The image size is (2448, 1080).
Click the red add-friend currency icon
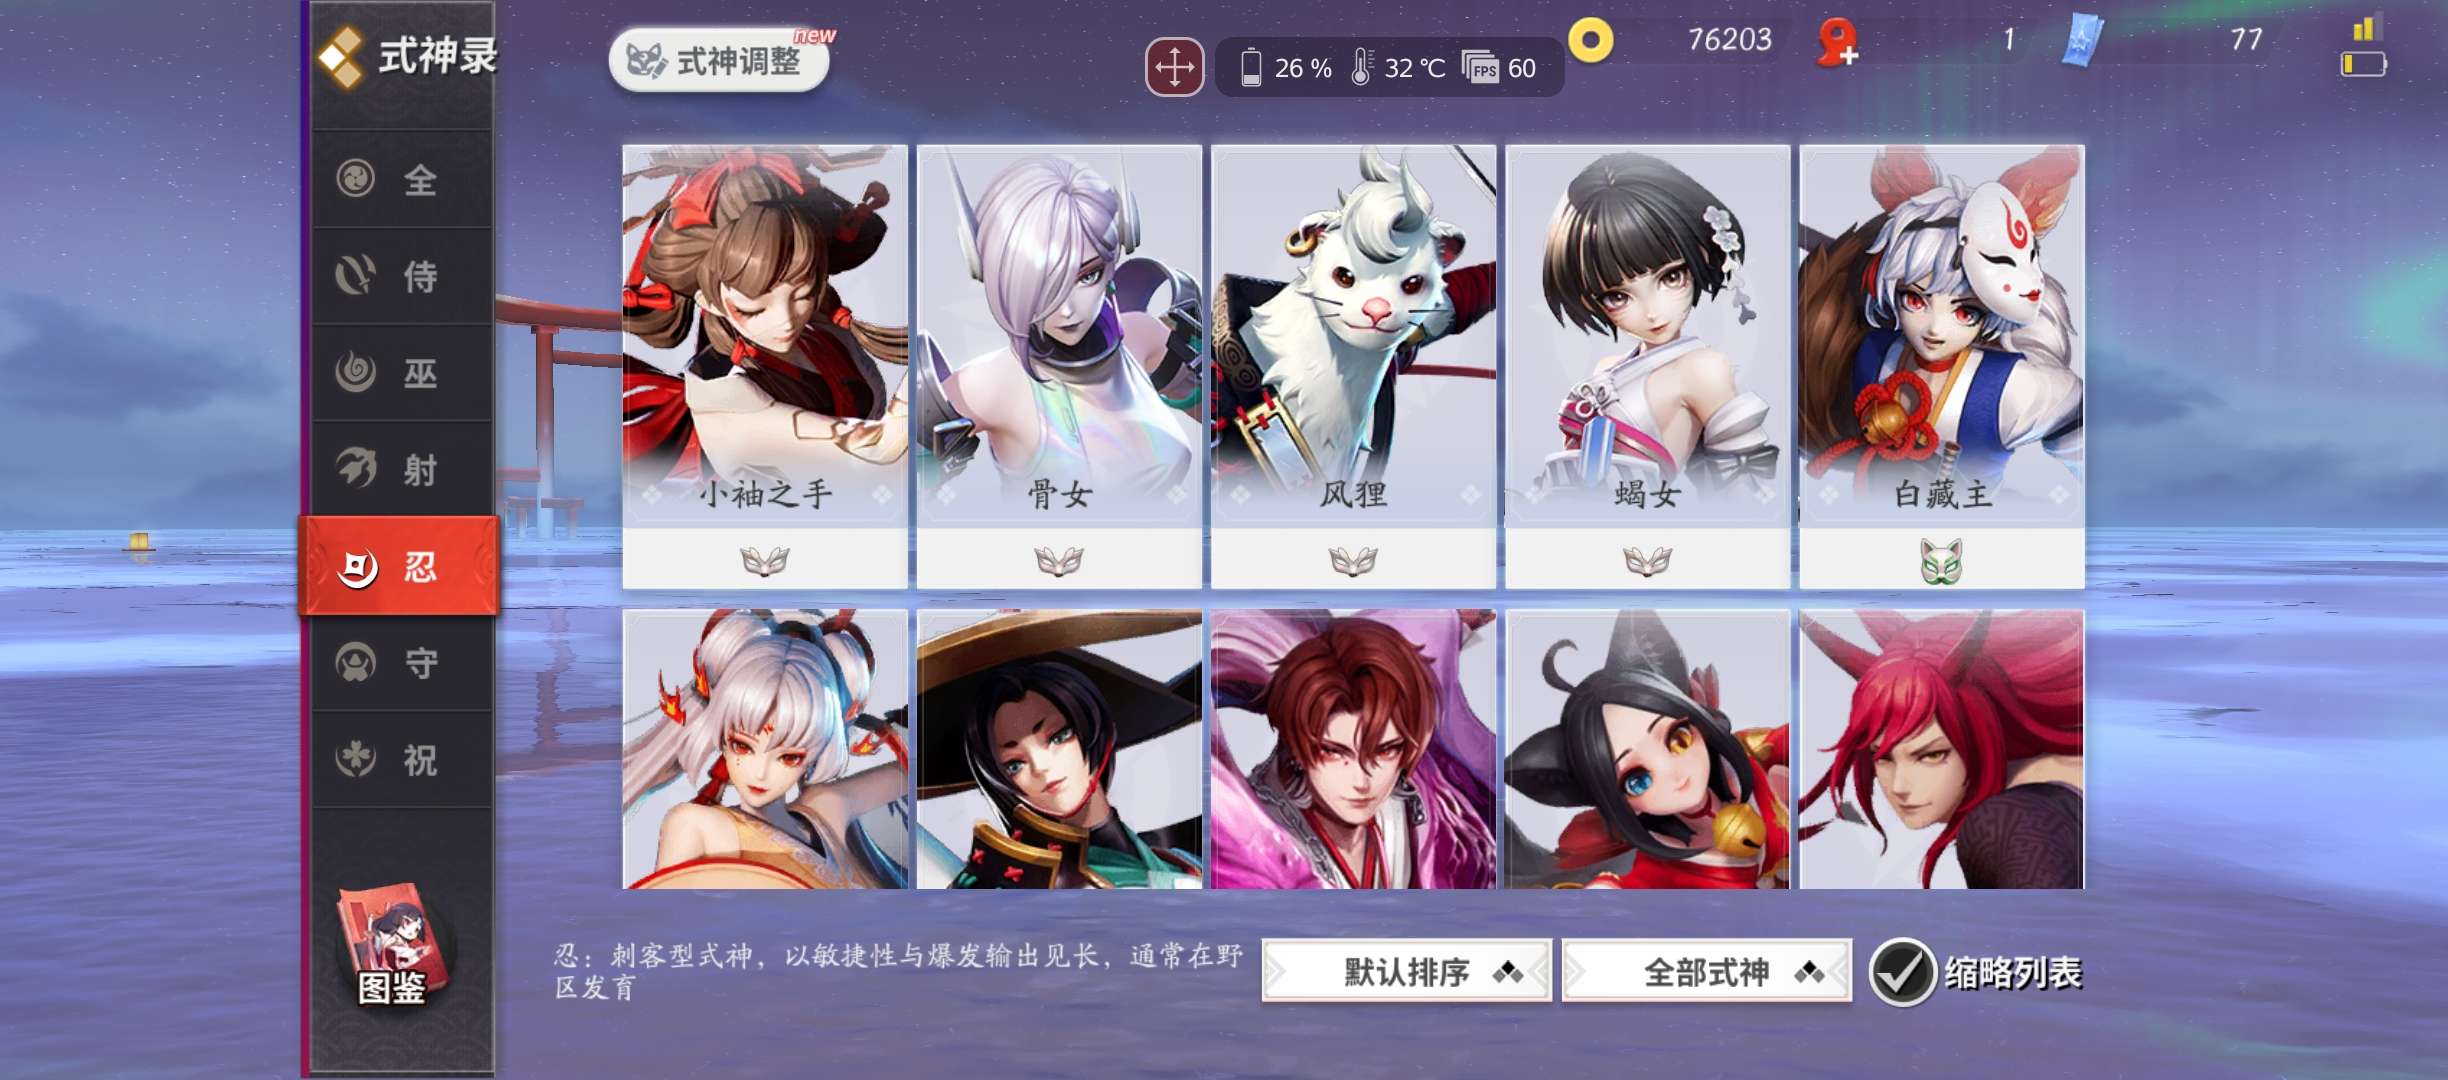point(1837,43)
